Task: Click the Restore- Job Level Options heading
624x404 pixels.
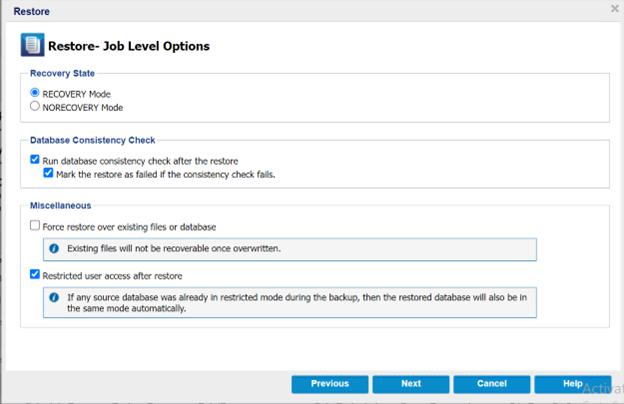Action: pyautogui.click(x=129, y=46)
